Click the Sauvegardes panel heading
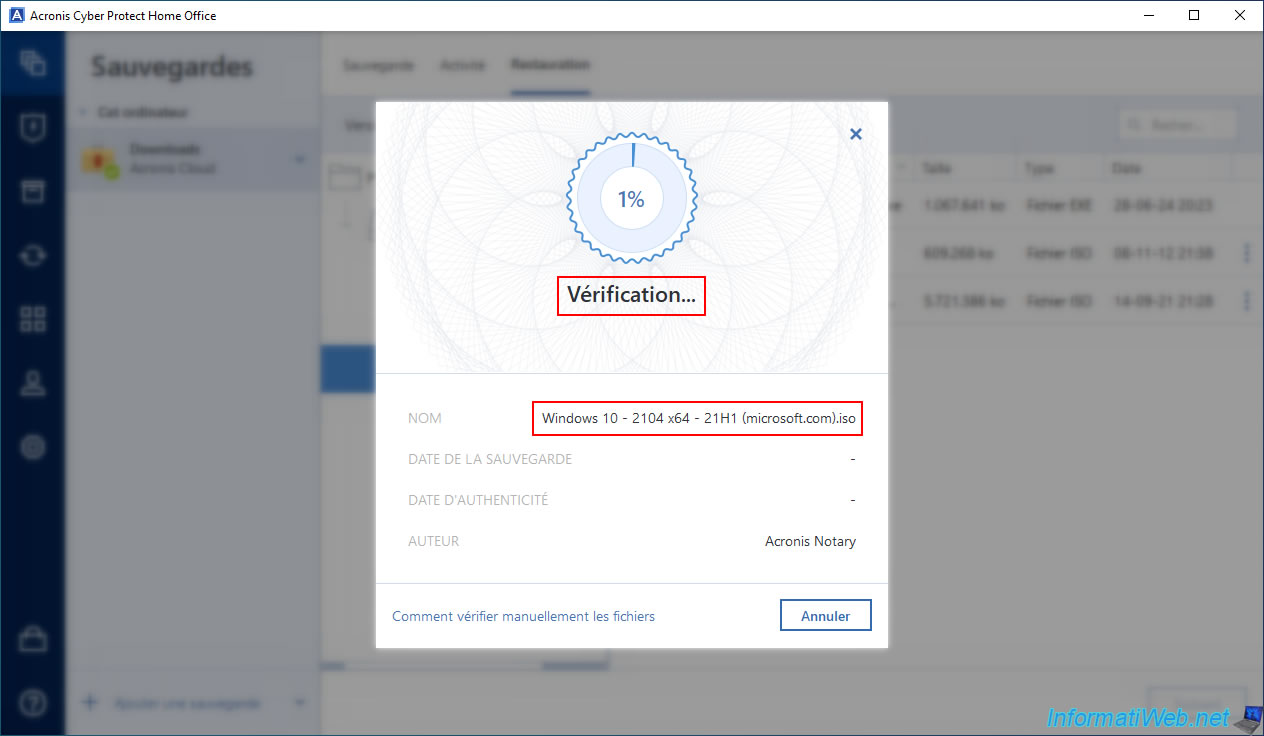 (x=172, y=67)
